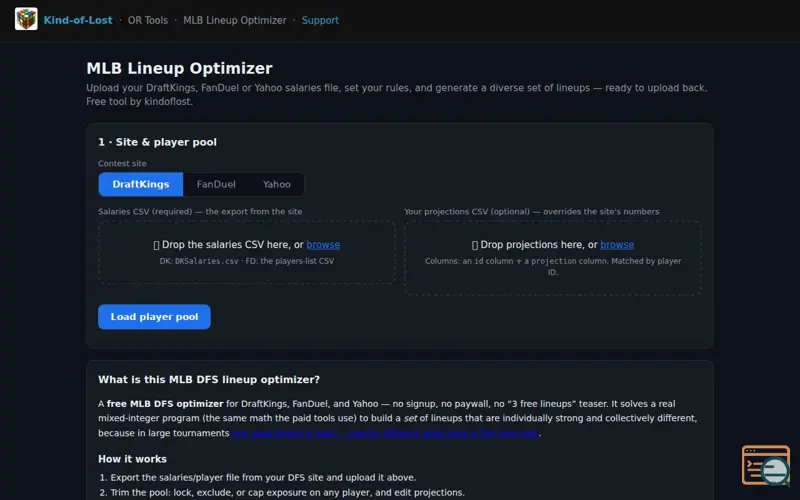Screen dimensions: 800x500
Task: Open the Support link
Action: coord(320,20)
